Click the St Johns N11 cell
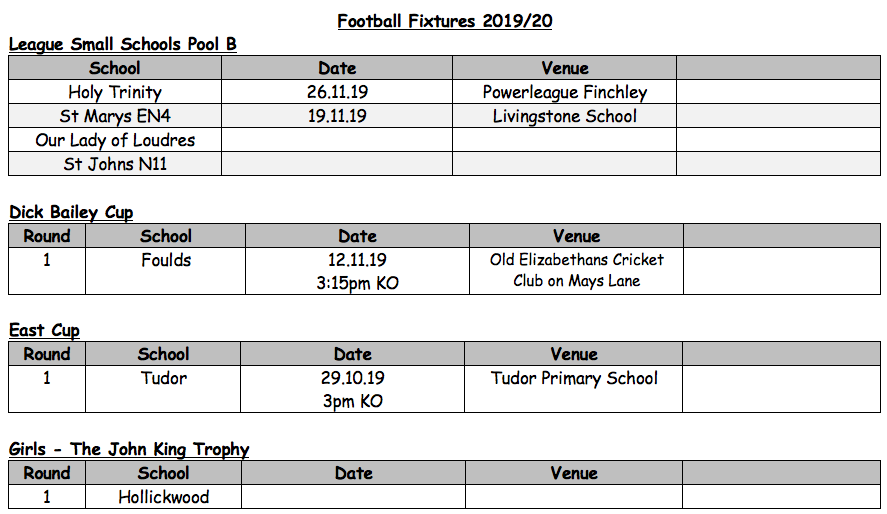887x514 pixels. pos(115,164)
